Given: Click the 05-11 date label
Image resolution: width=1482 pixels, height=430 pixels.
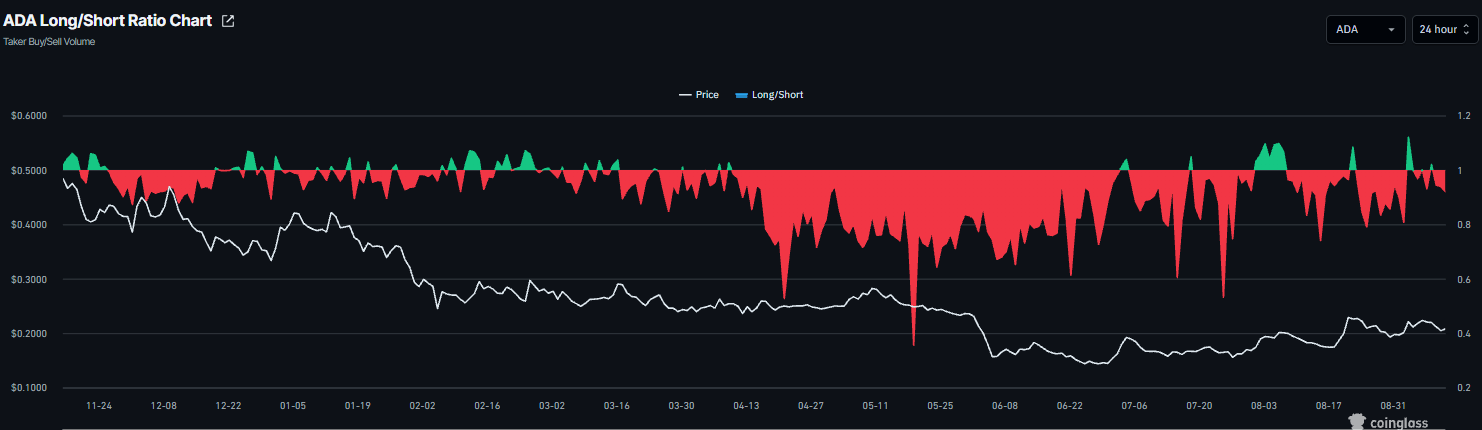Looking at the screenshot, I should point(875,407).
